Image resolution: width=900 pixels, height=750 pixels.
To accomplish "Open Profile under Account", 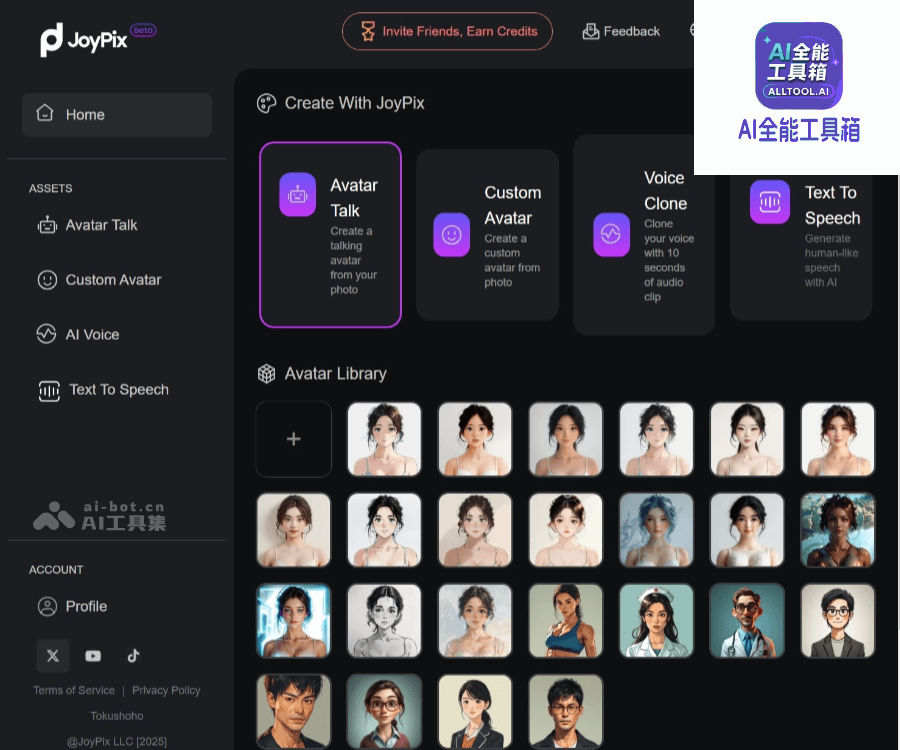I will pyautogui.click(x=72, y=607).
